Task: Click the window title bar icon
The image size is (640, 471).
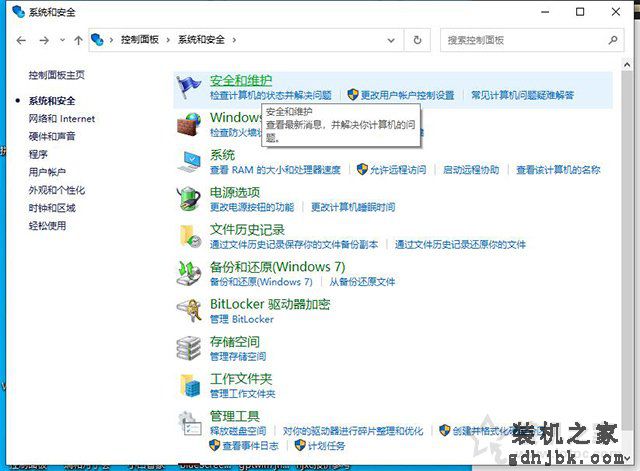Action: pos(19,12)
